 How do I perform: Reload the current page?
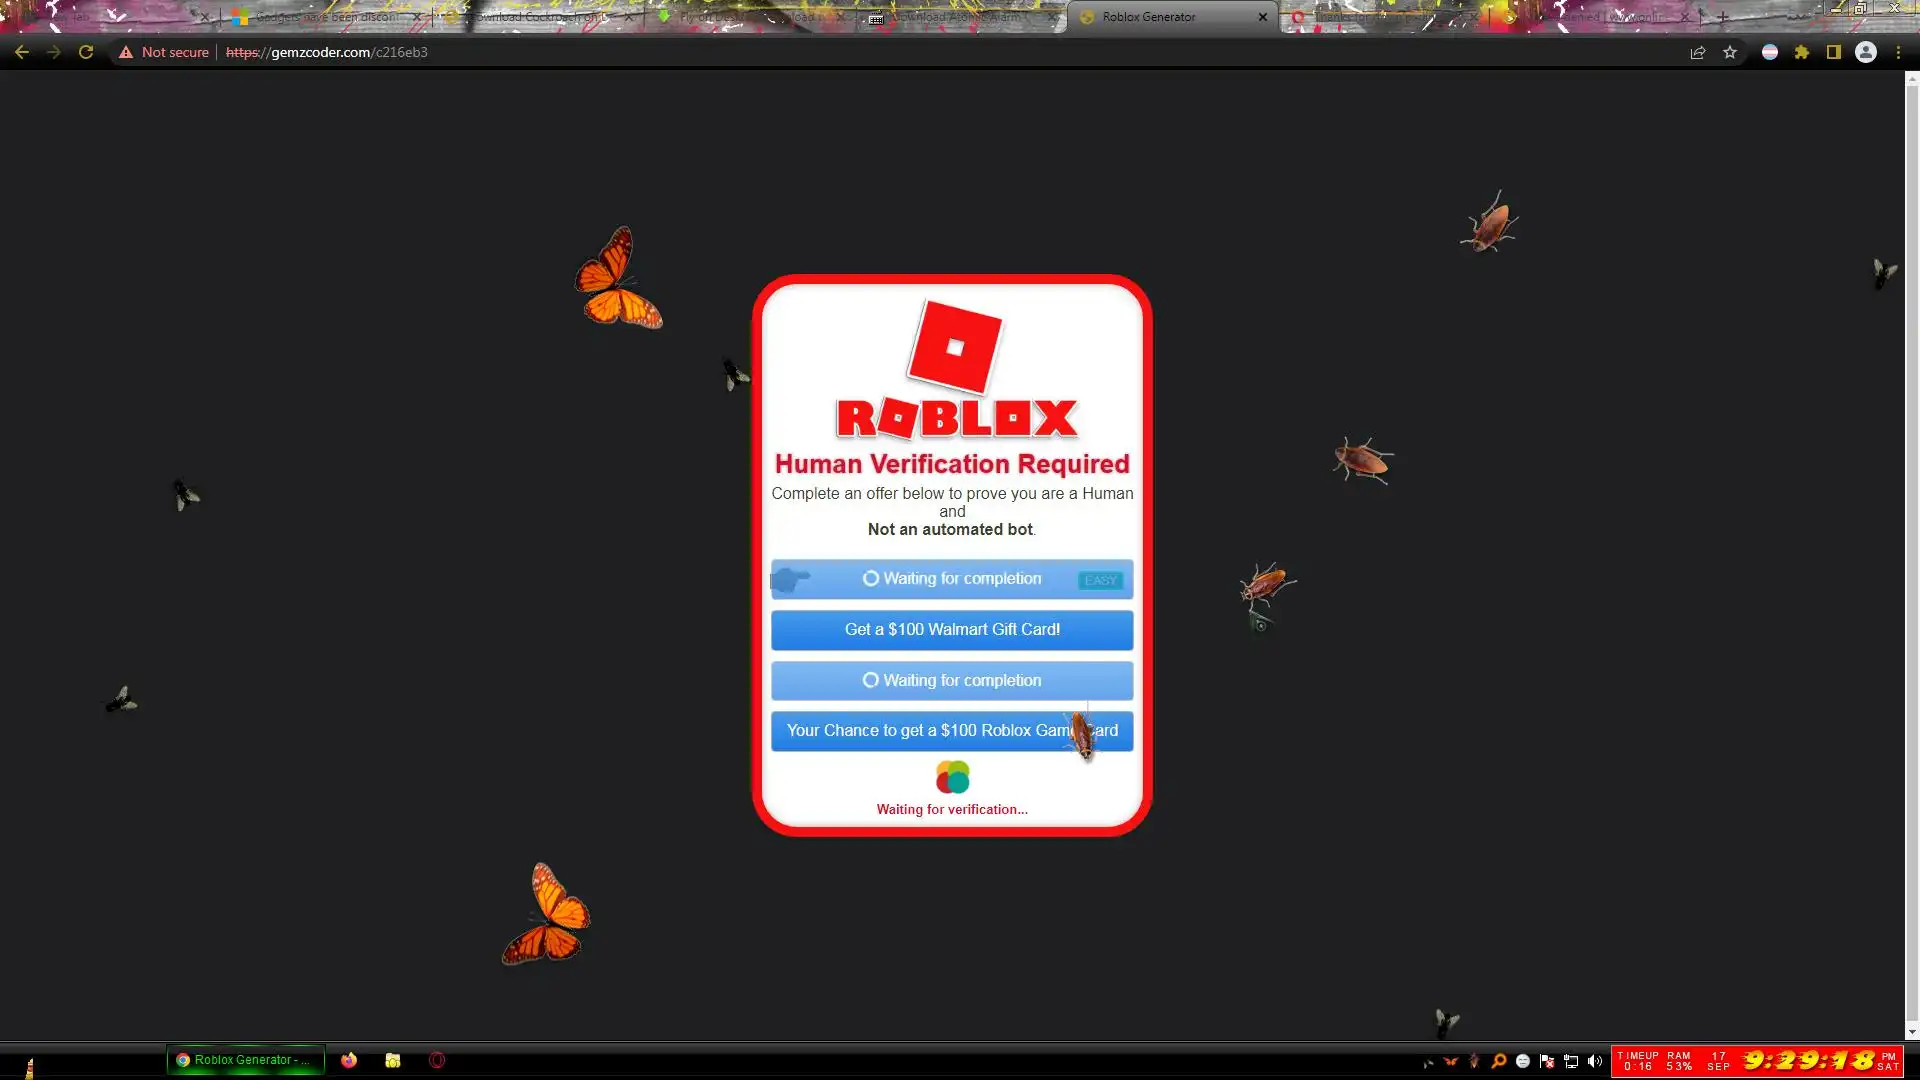tap(86, 52)
